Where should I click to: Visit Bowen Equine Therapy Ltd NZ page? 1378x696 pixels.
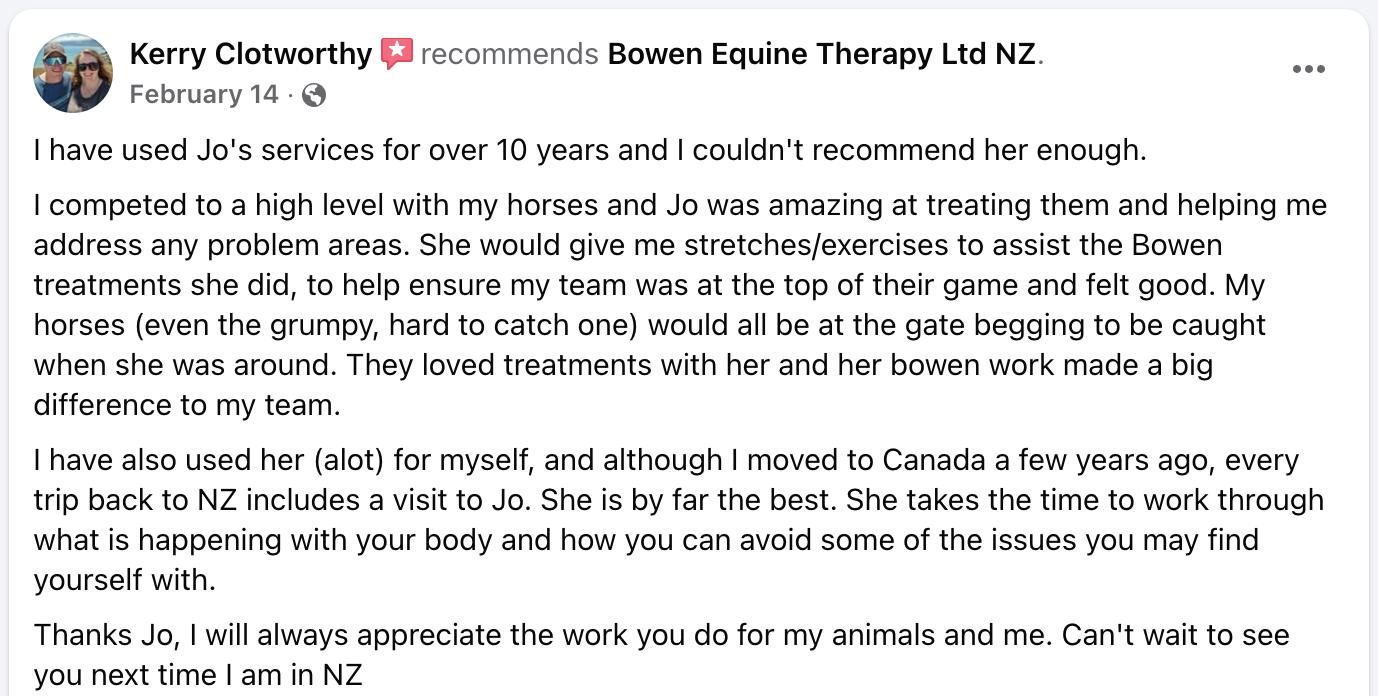822,53
